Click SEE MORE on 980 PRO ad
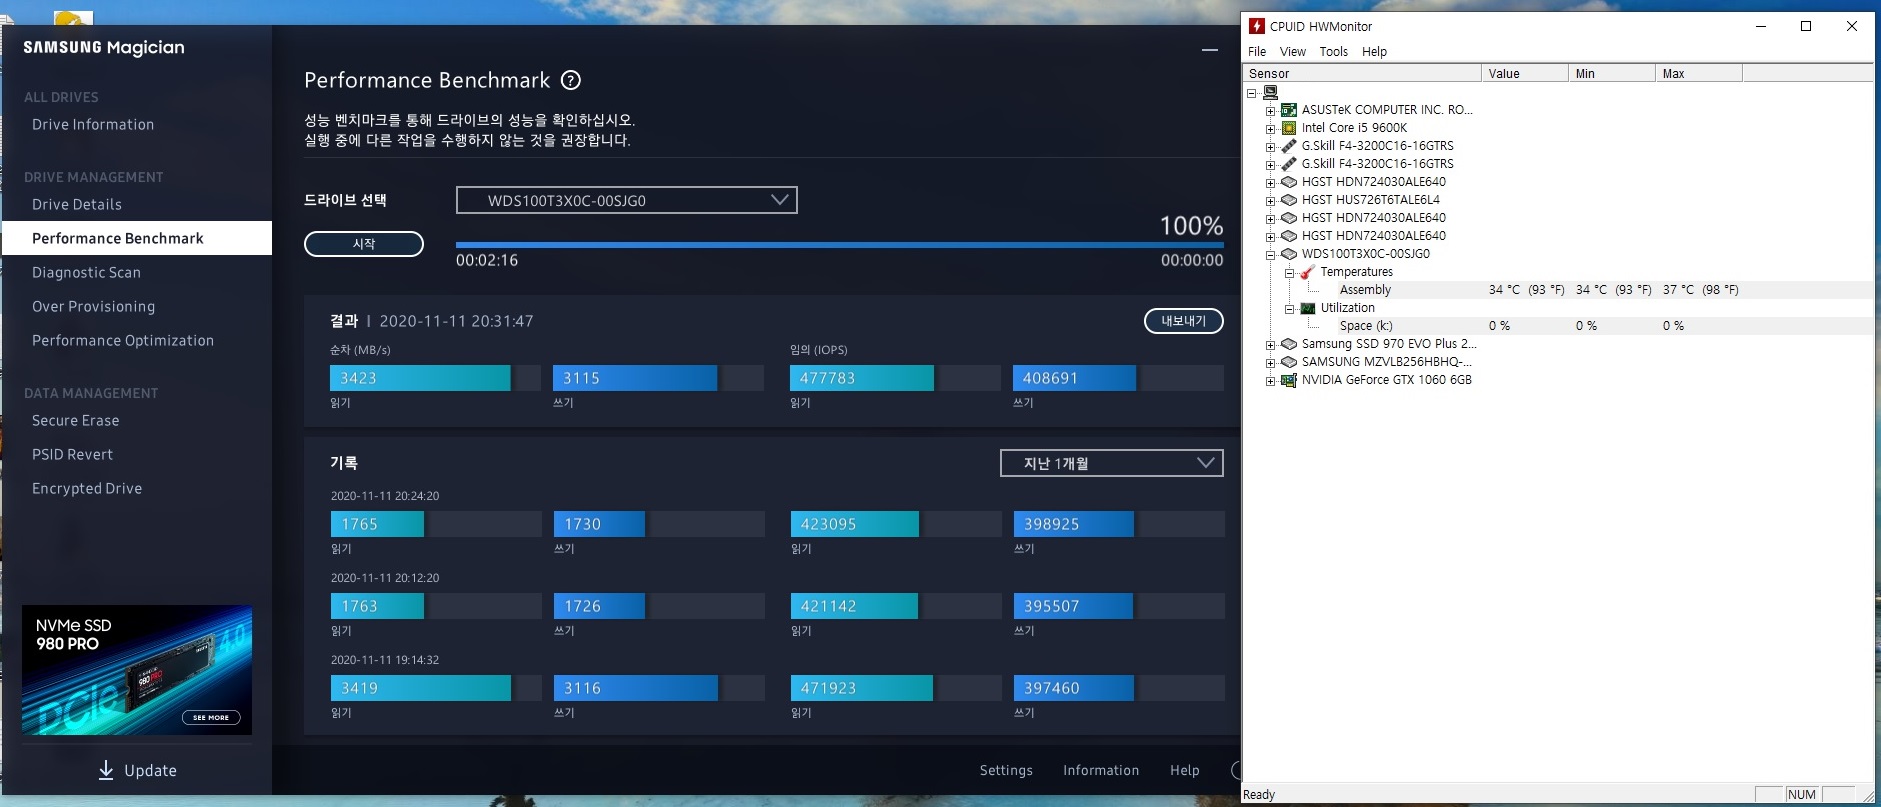Viewport: 1881px width, 807px height. [x=211, y=717]
